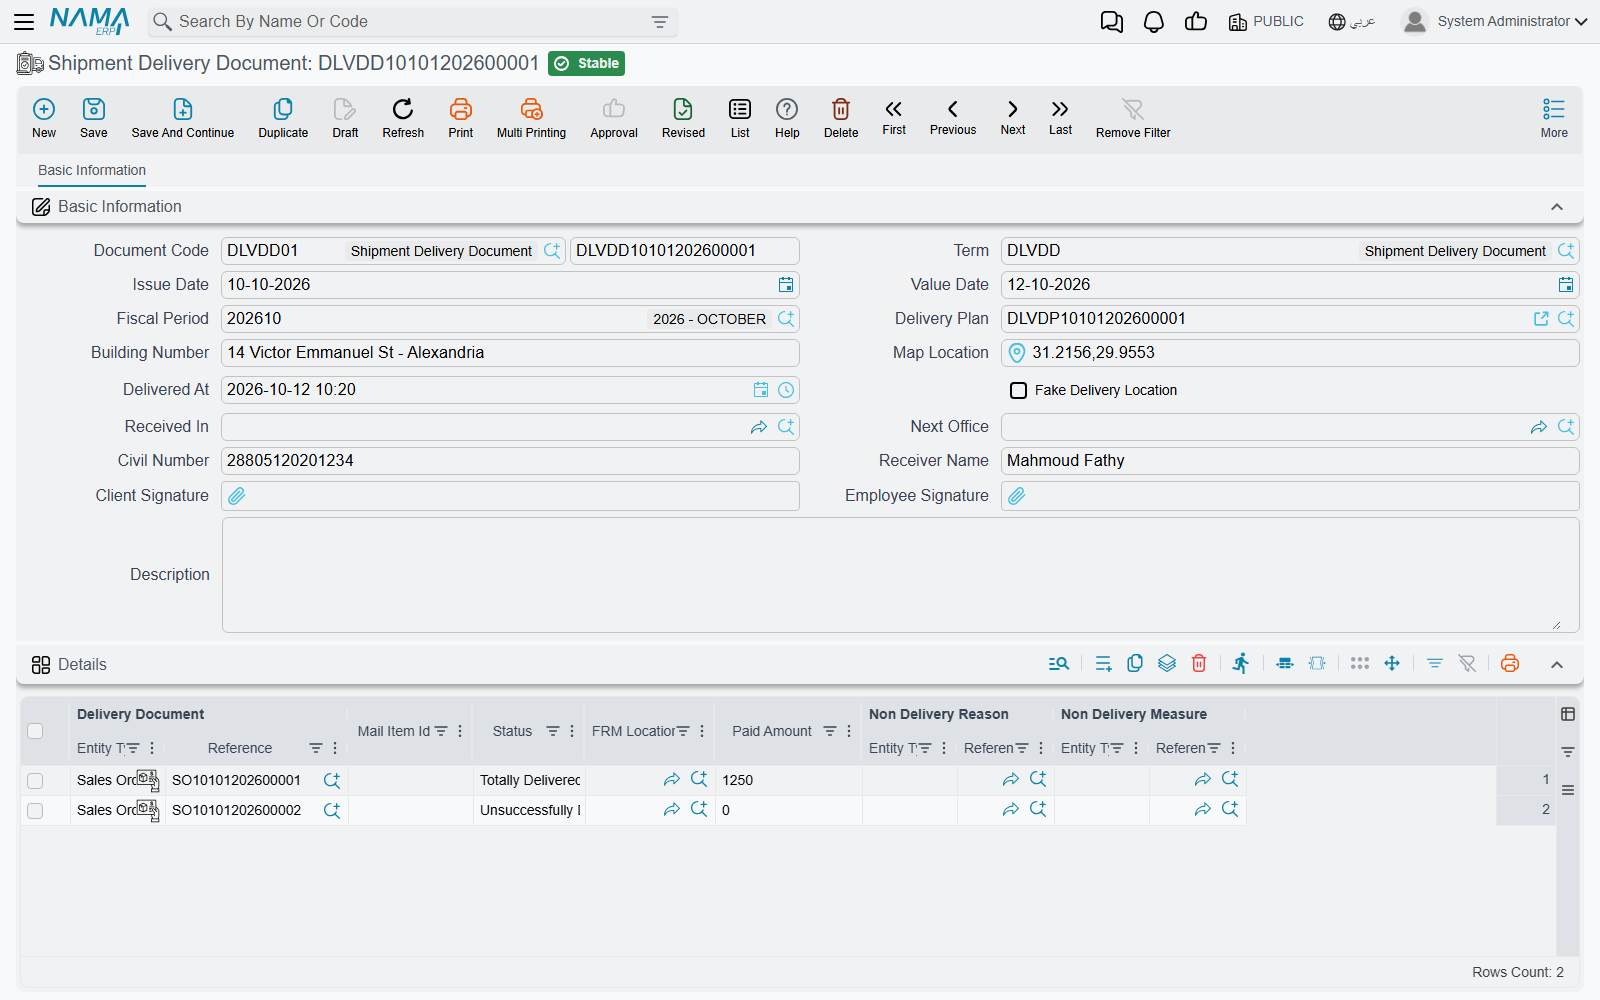
Task: Collapse the Details section
Action: point(1557,665)
